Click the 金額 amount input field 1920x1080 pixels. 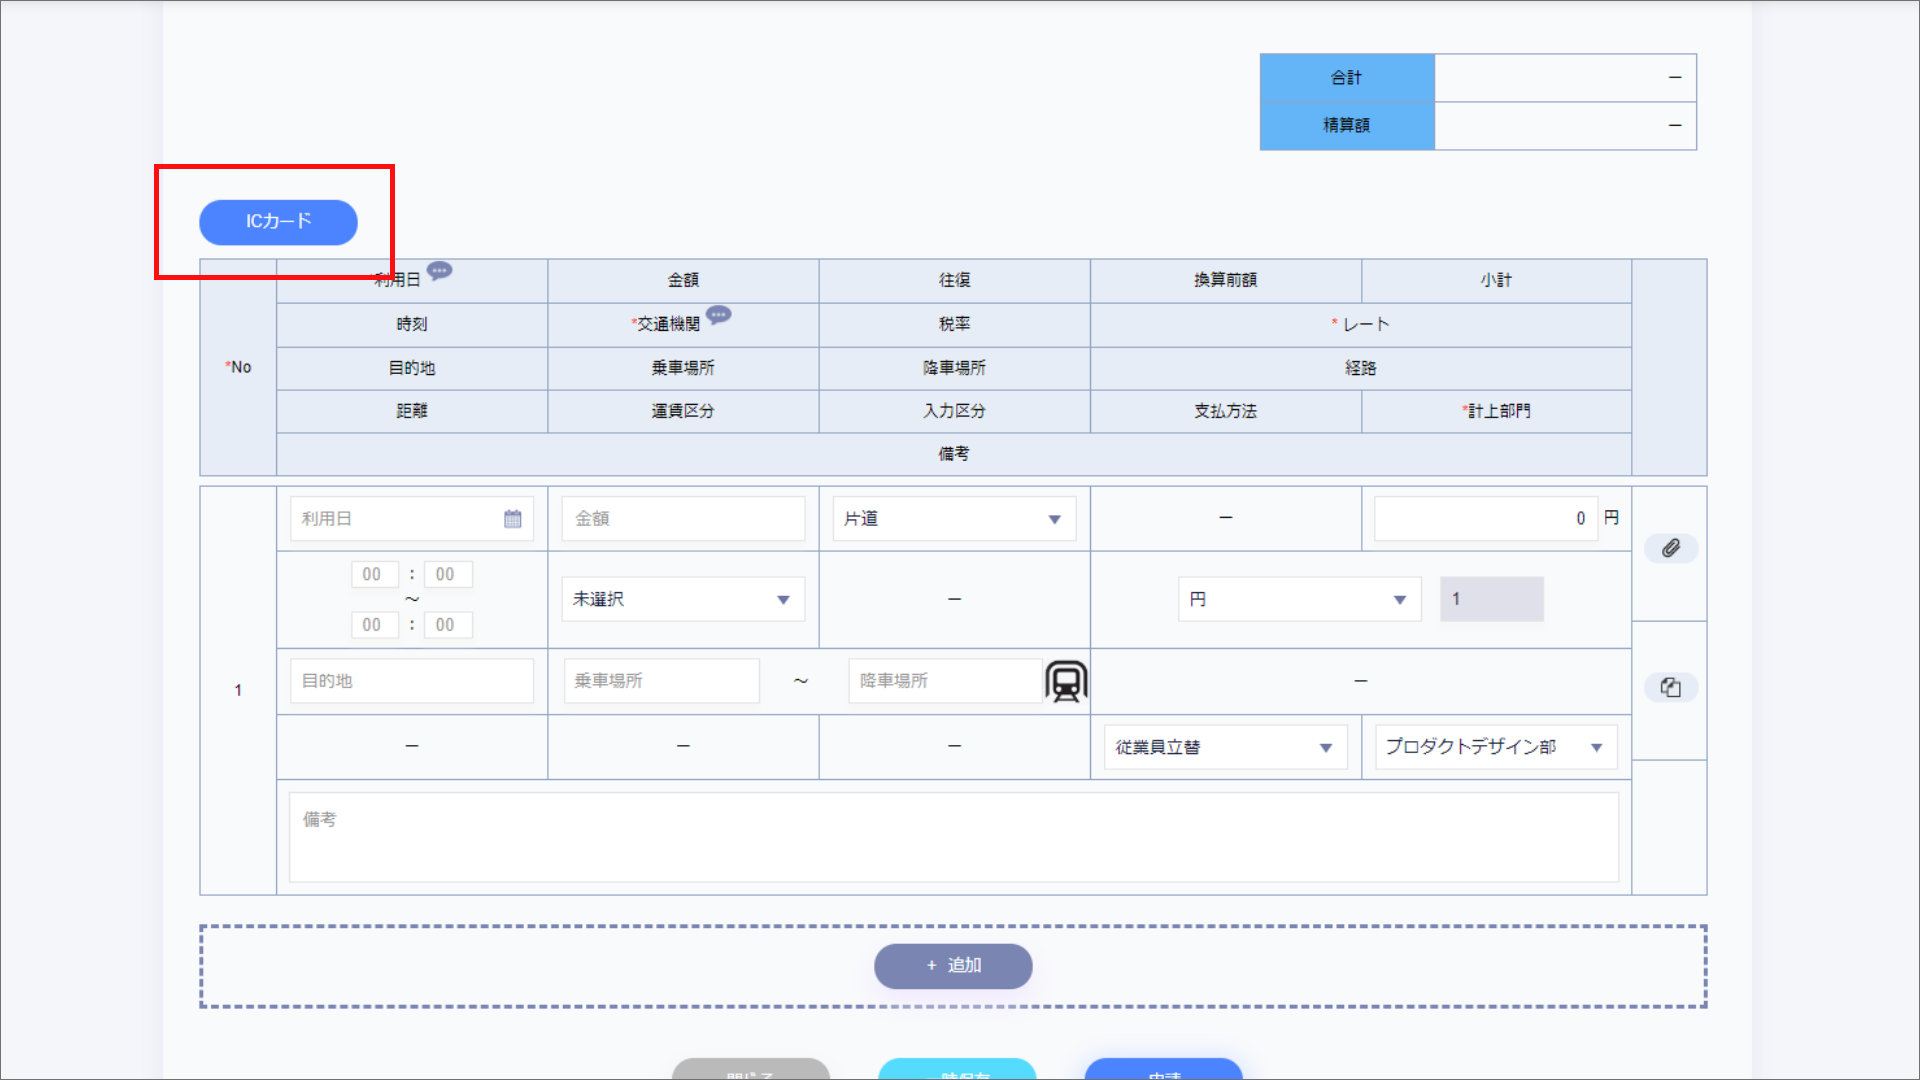coord(683,518)
